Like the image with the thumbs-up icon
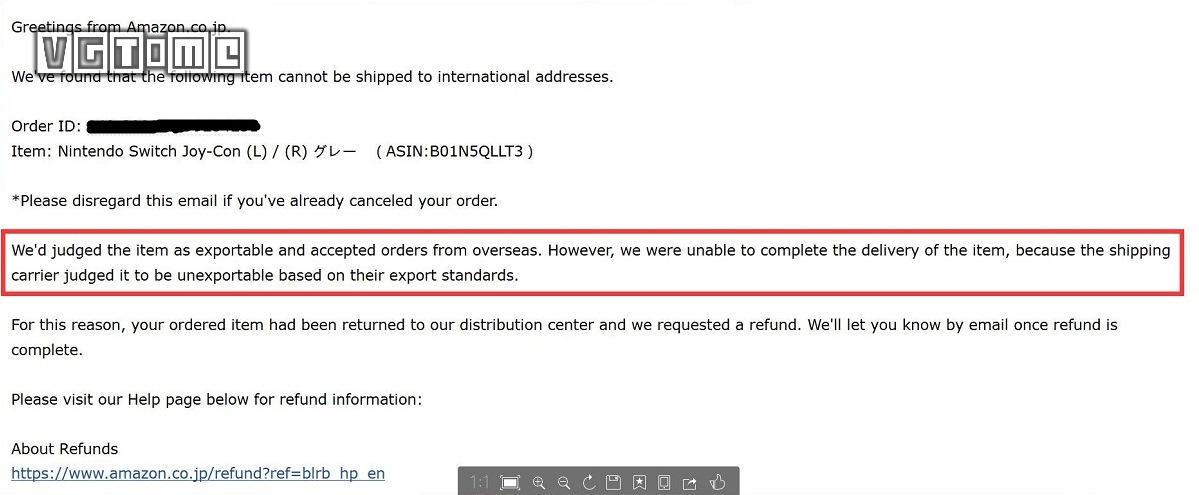Image resolution: width=1199 pixels, height=495 pixels. (x=716, y=483)
